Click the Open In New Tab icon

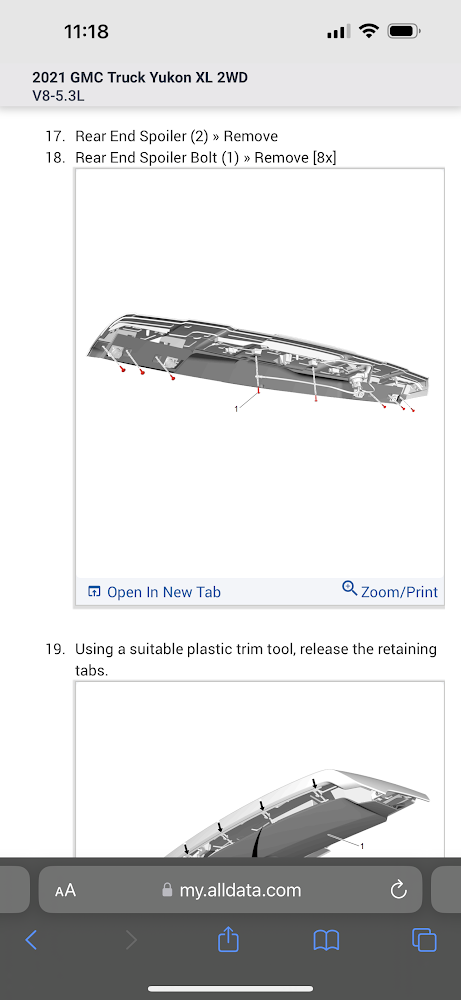tap(94, 592)
